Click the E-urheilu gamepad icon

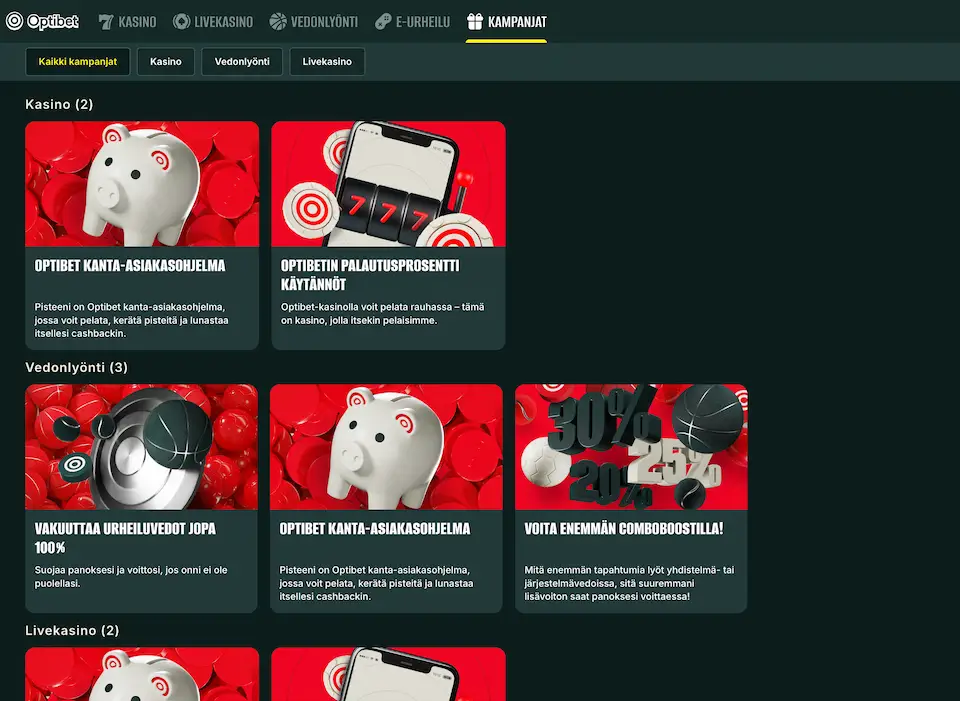point(383,21)
